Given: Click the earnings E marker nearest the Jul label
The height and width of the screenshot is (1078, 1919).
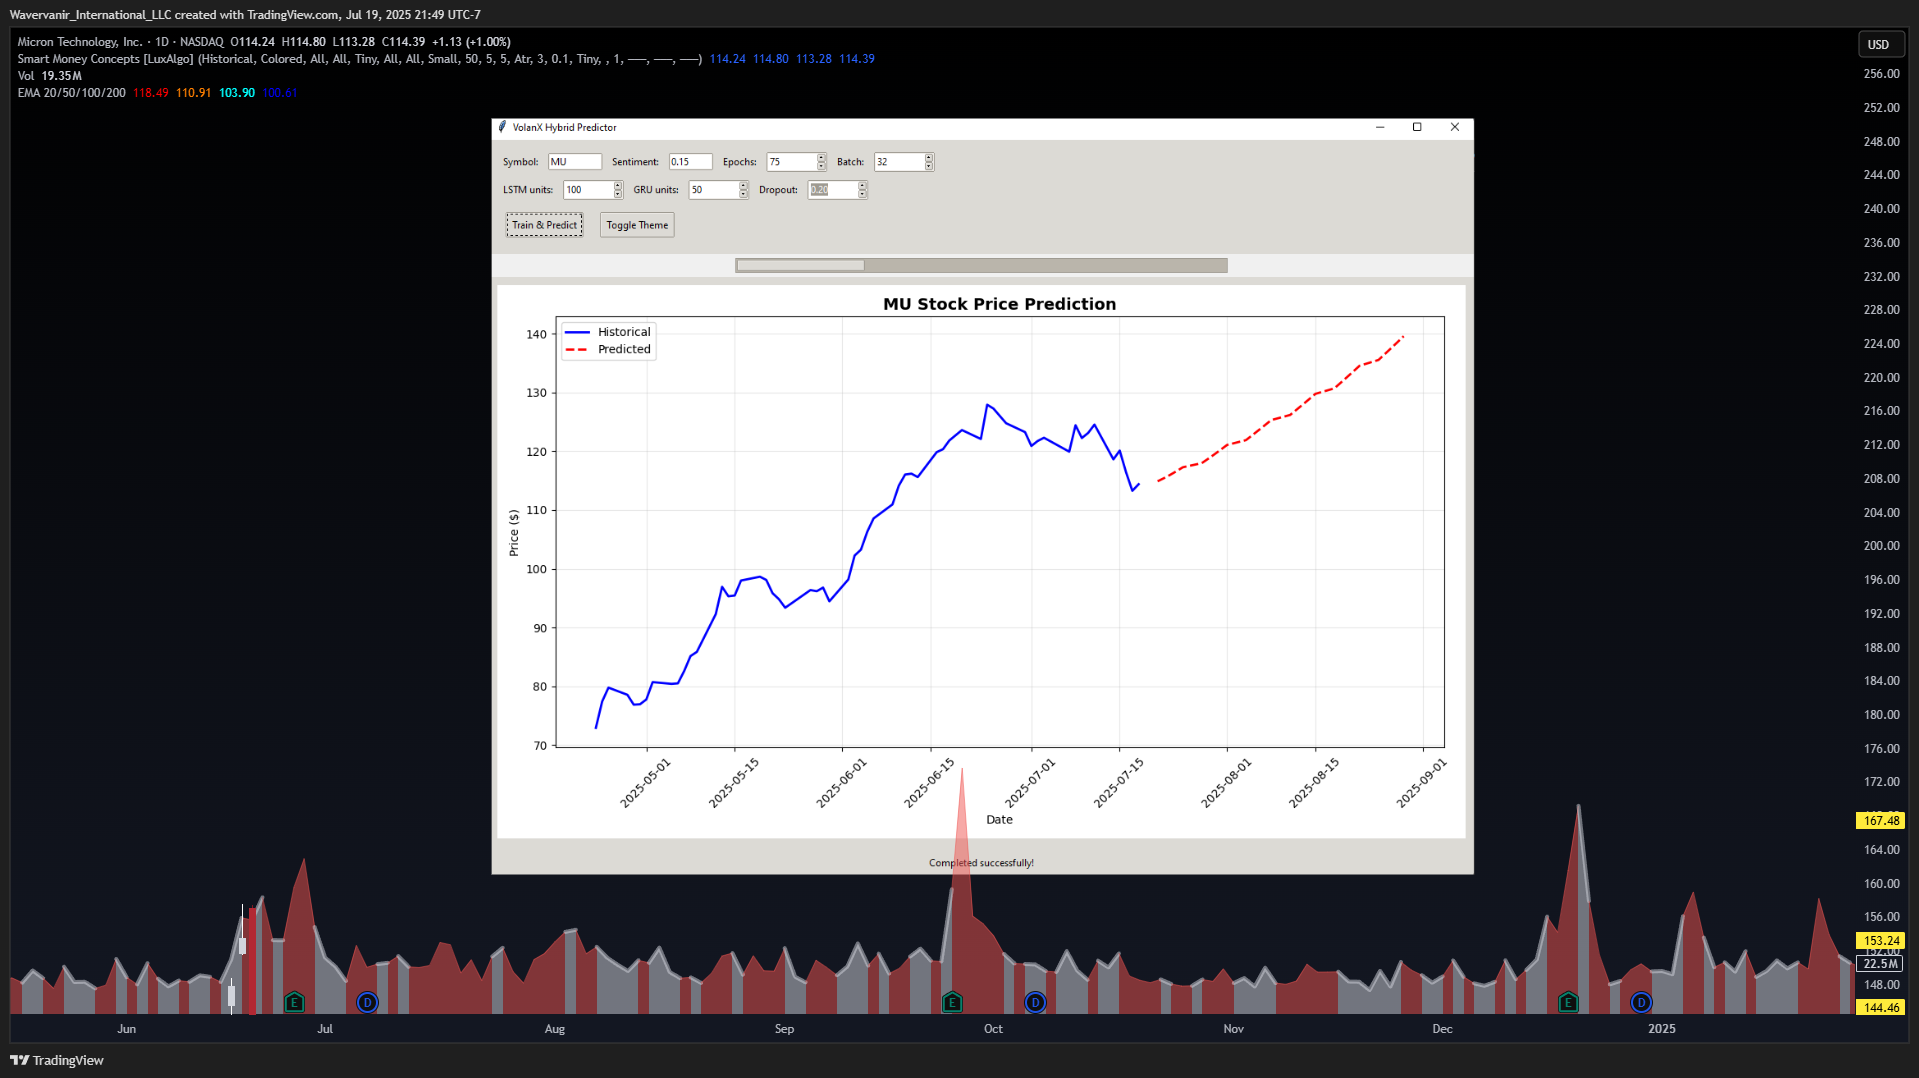Looking at the screenshot, I should (294, 1002).
